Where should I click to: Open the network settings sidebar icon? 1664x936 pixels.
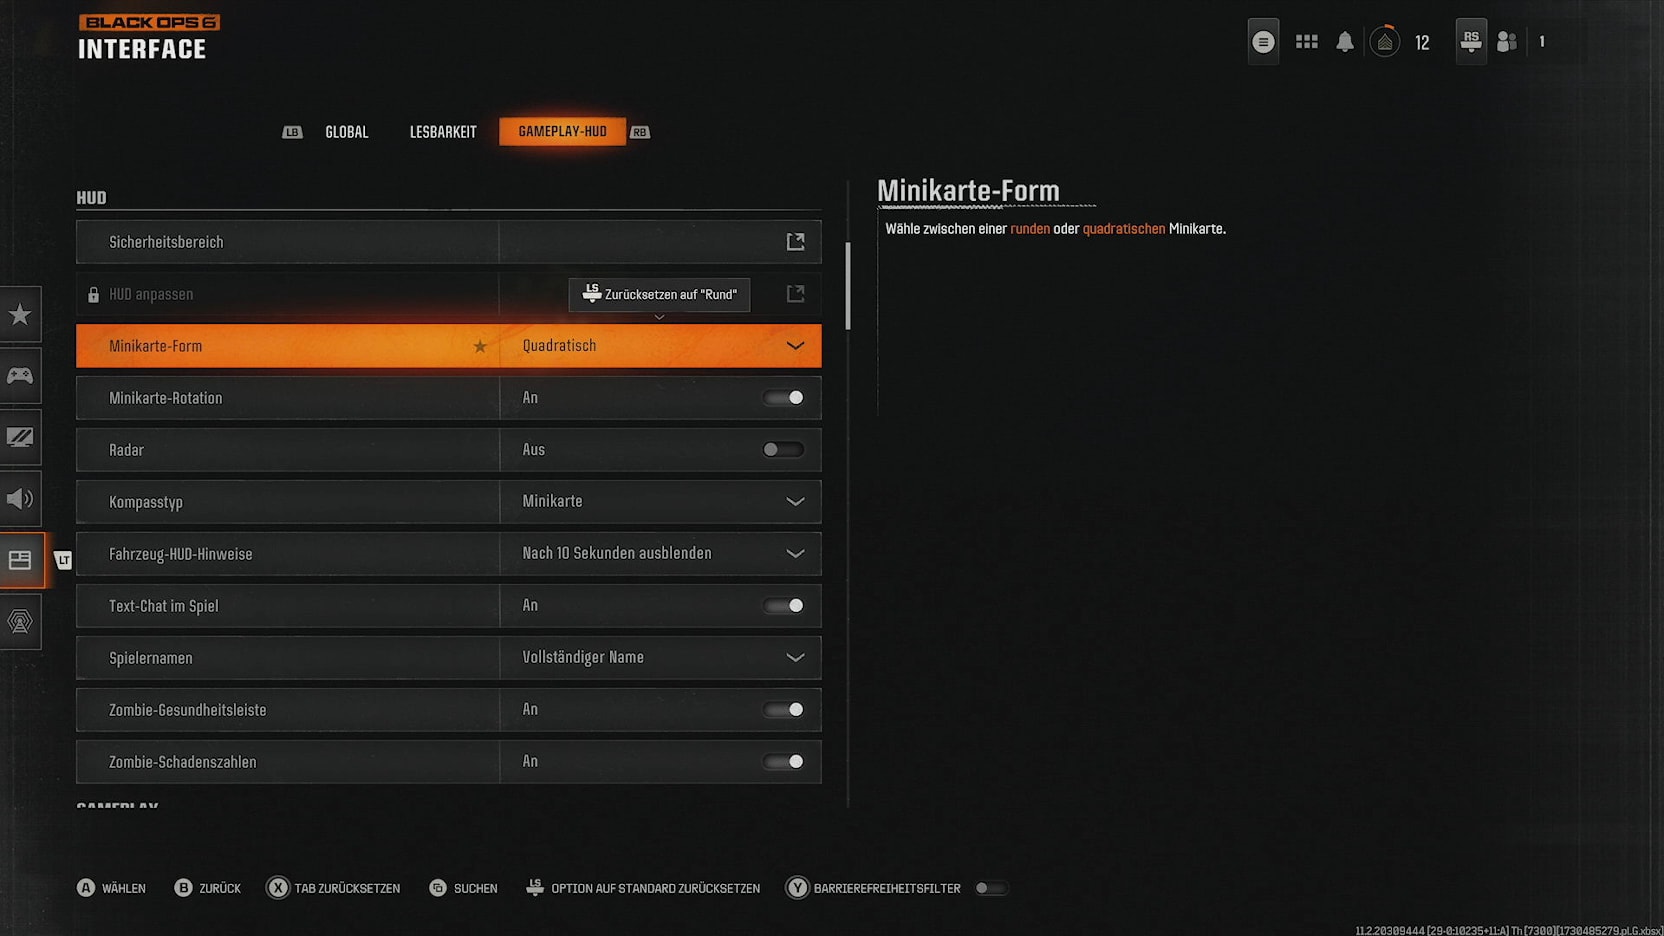[20, 621]
